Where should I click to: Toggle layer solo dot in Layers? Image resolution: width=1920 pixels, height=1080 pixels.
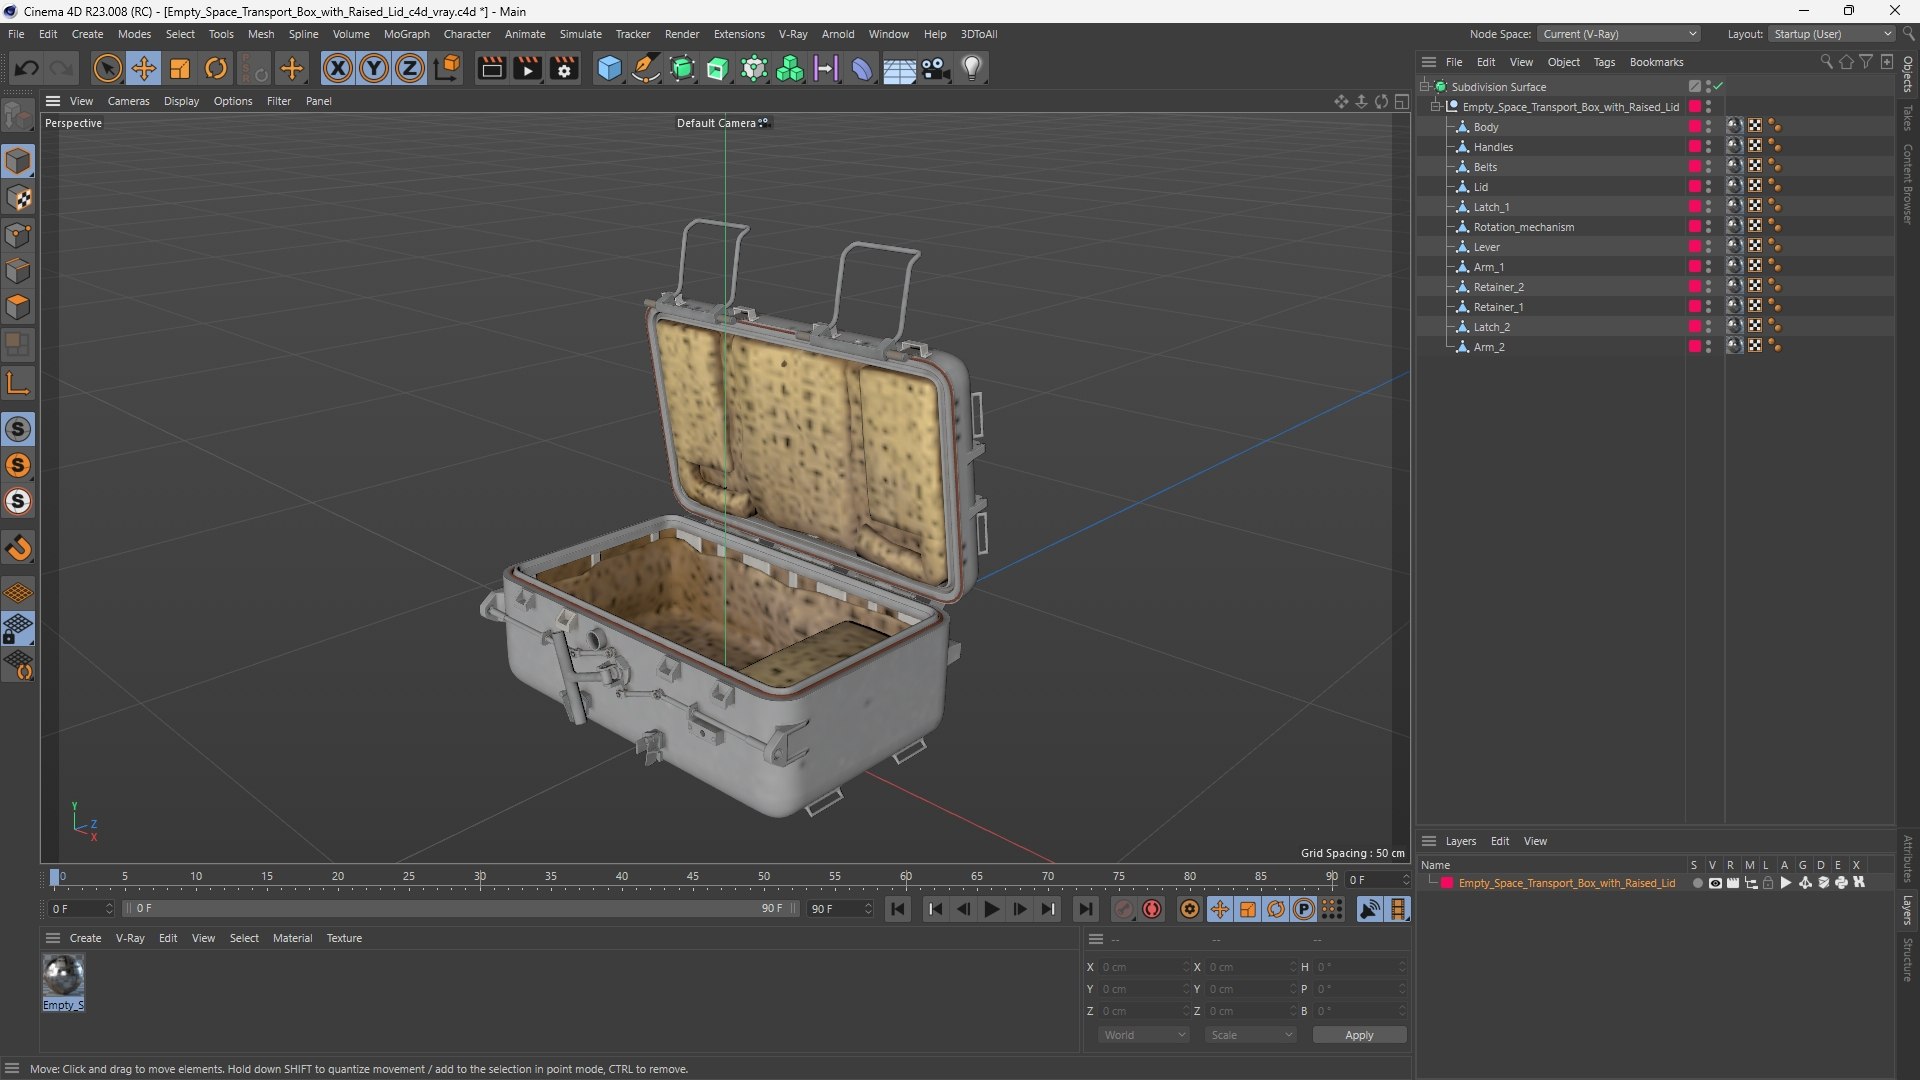[x=1697, y=883]
